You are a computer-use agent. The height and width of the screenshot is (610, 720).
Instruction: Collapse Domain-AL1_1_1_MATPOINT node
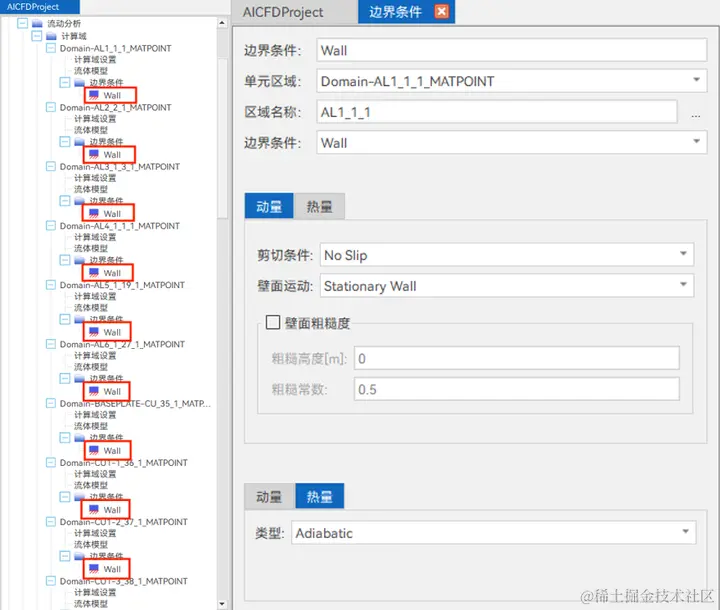click(x=51, y=48)
